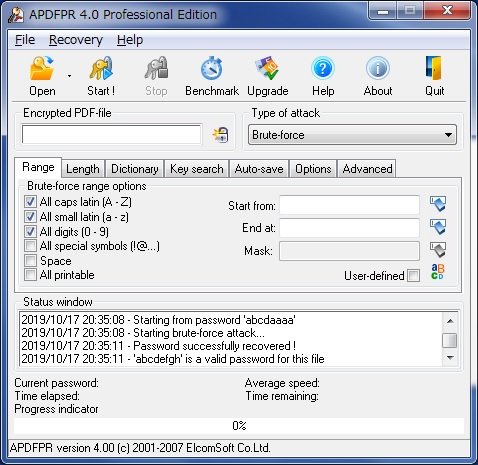Tick the User-defined checkbox
Screen dimensions: 478x465
click(x=414, y=276)
